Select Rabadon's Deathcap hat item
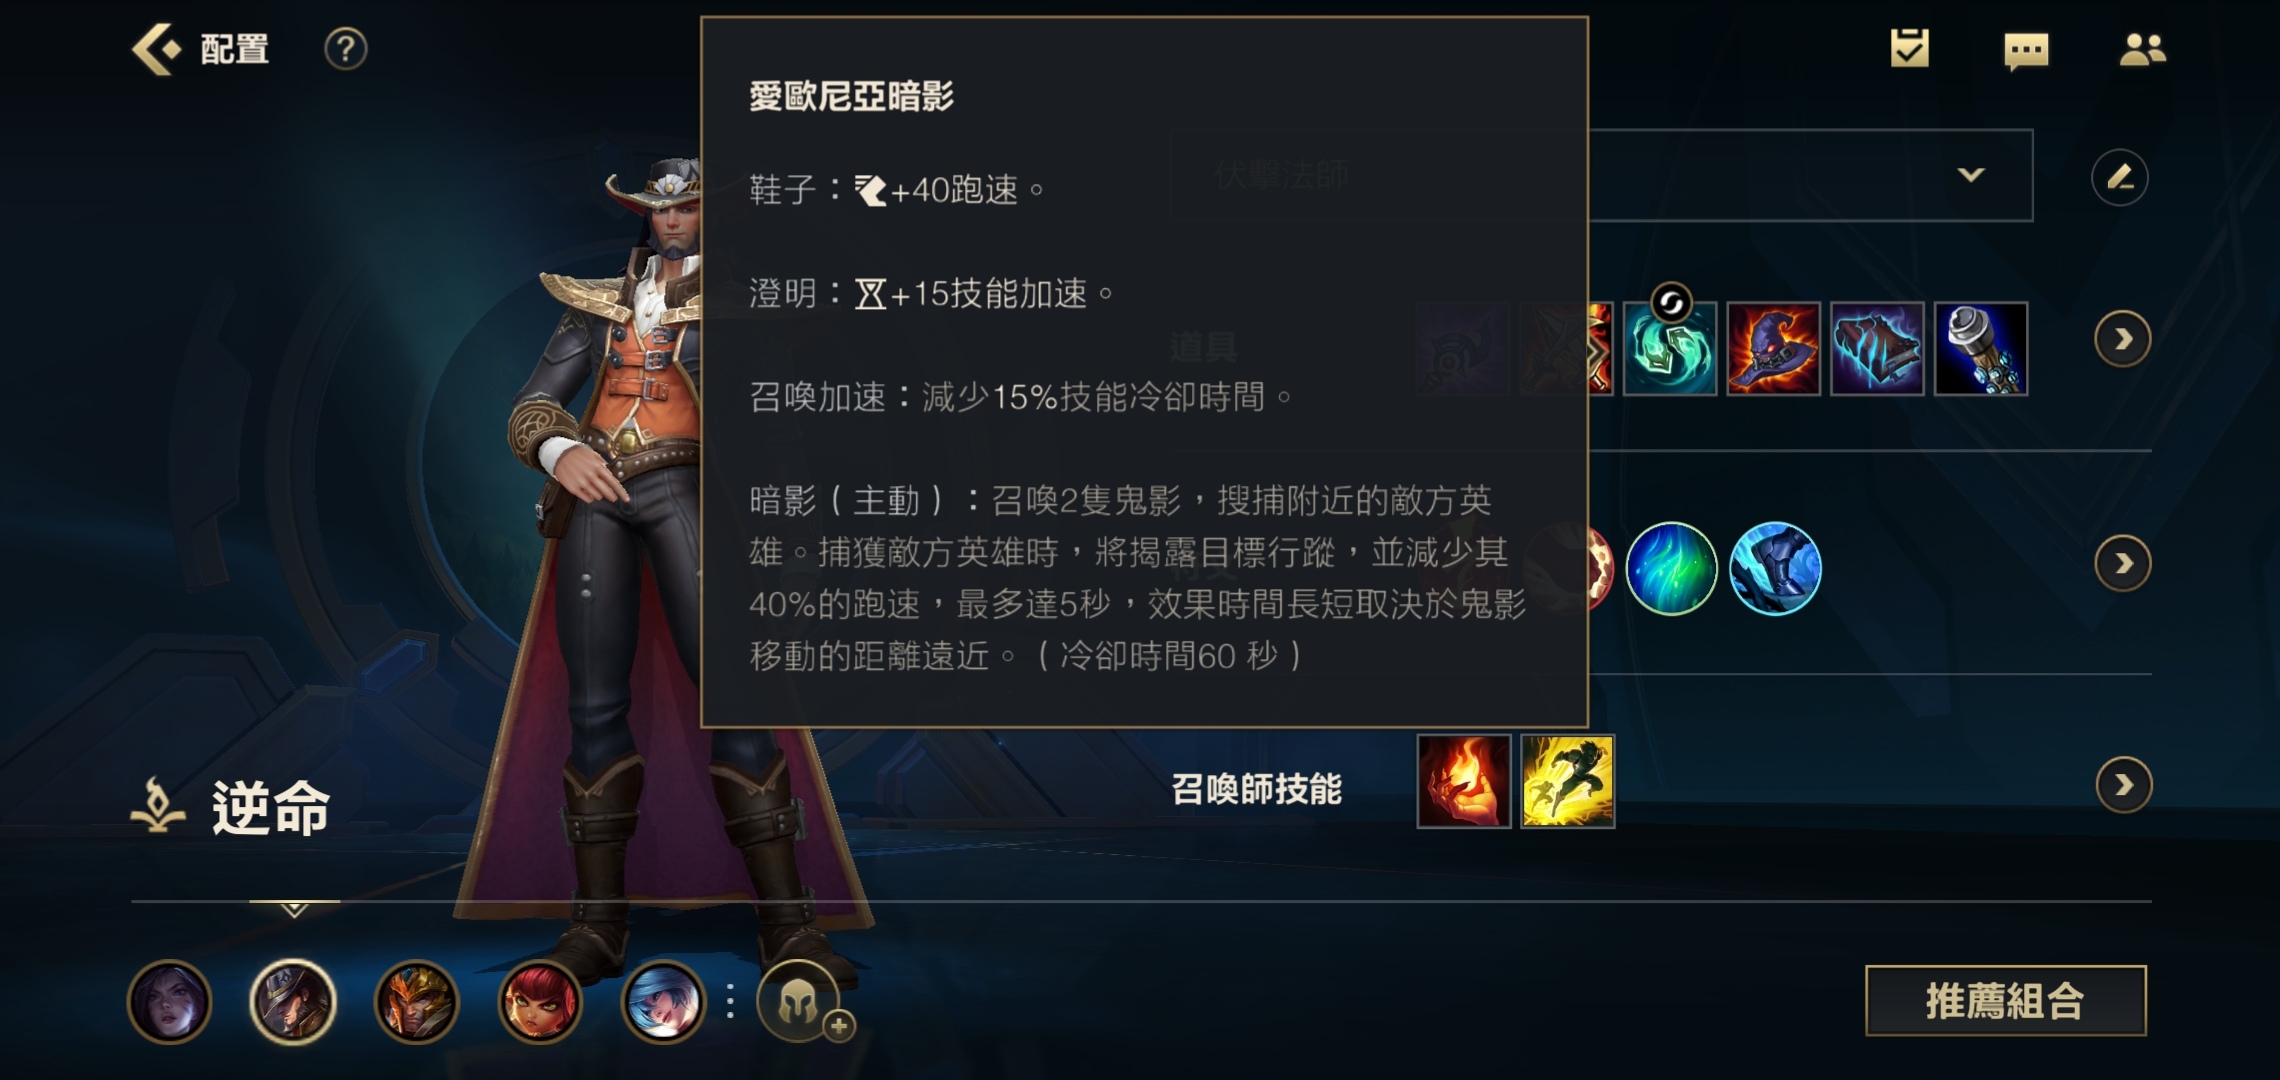The image size is (2280, 1080). coord(1773,349)
